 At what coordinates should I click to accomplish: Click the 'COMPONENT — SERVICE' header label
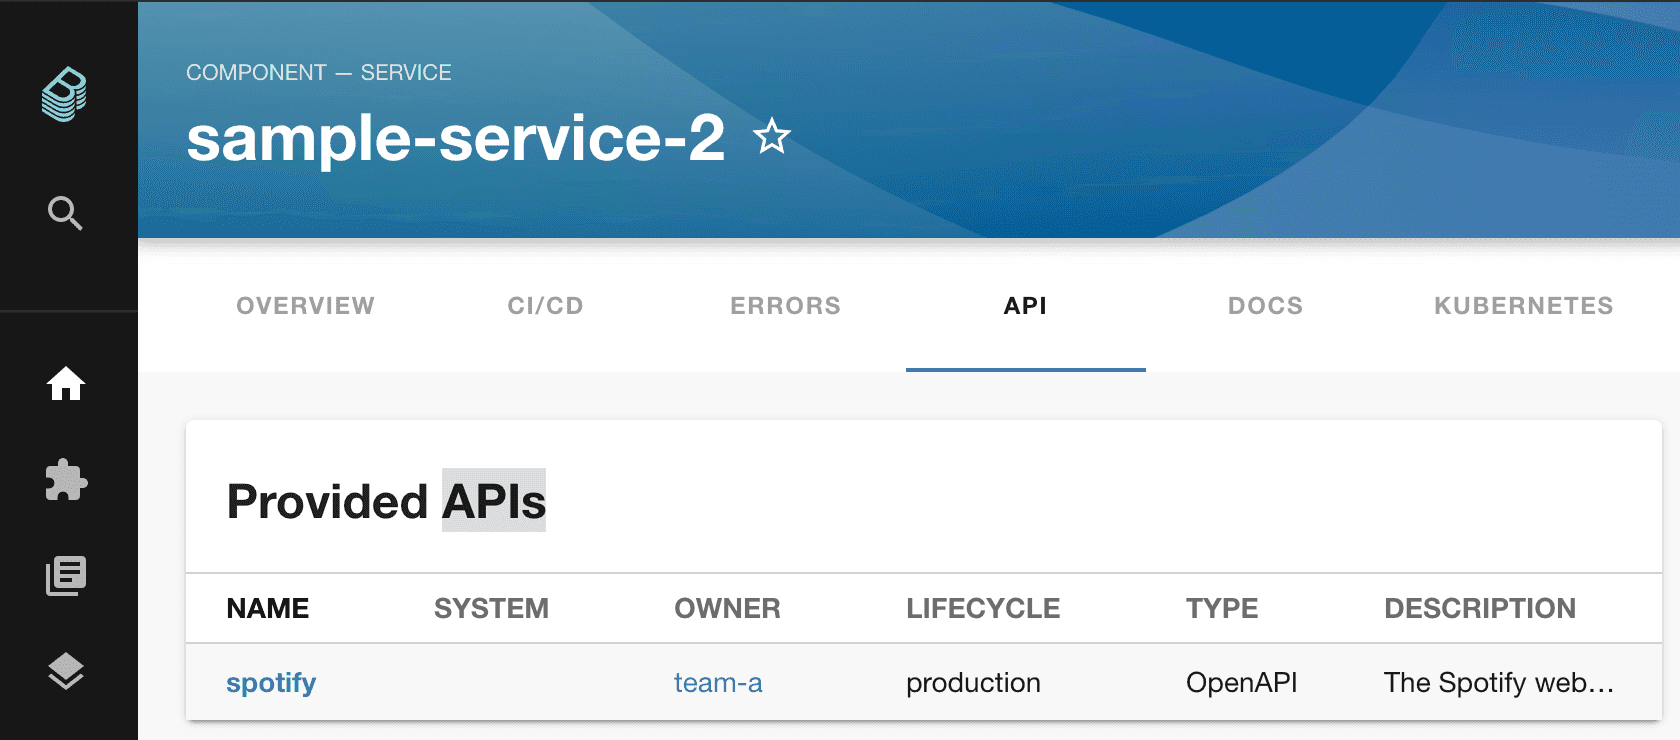point(319,73)
